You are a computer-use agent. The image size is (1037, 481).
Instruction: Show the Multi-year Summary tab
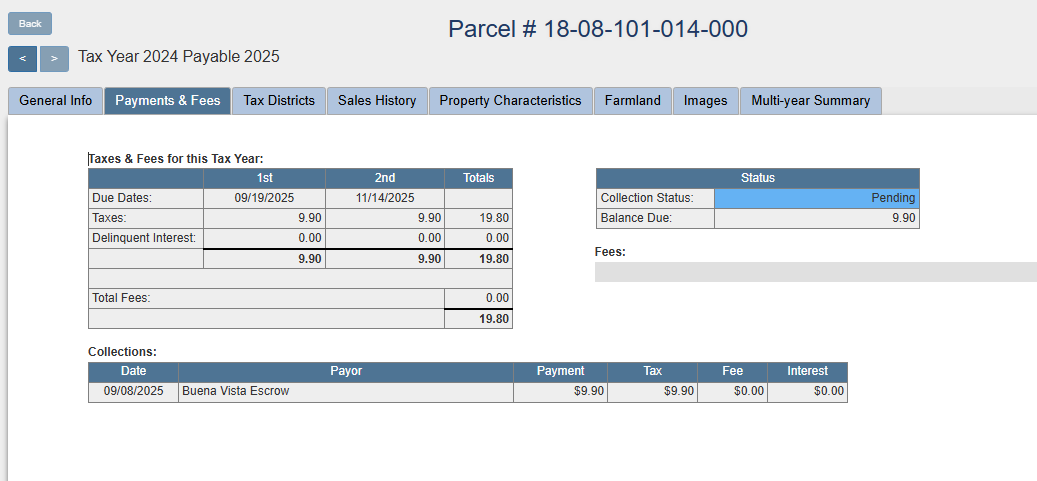point(810,101)
